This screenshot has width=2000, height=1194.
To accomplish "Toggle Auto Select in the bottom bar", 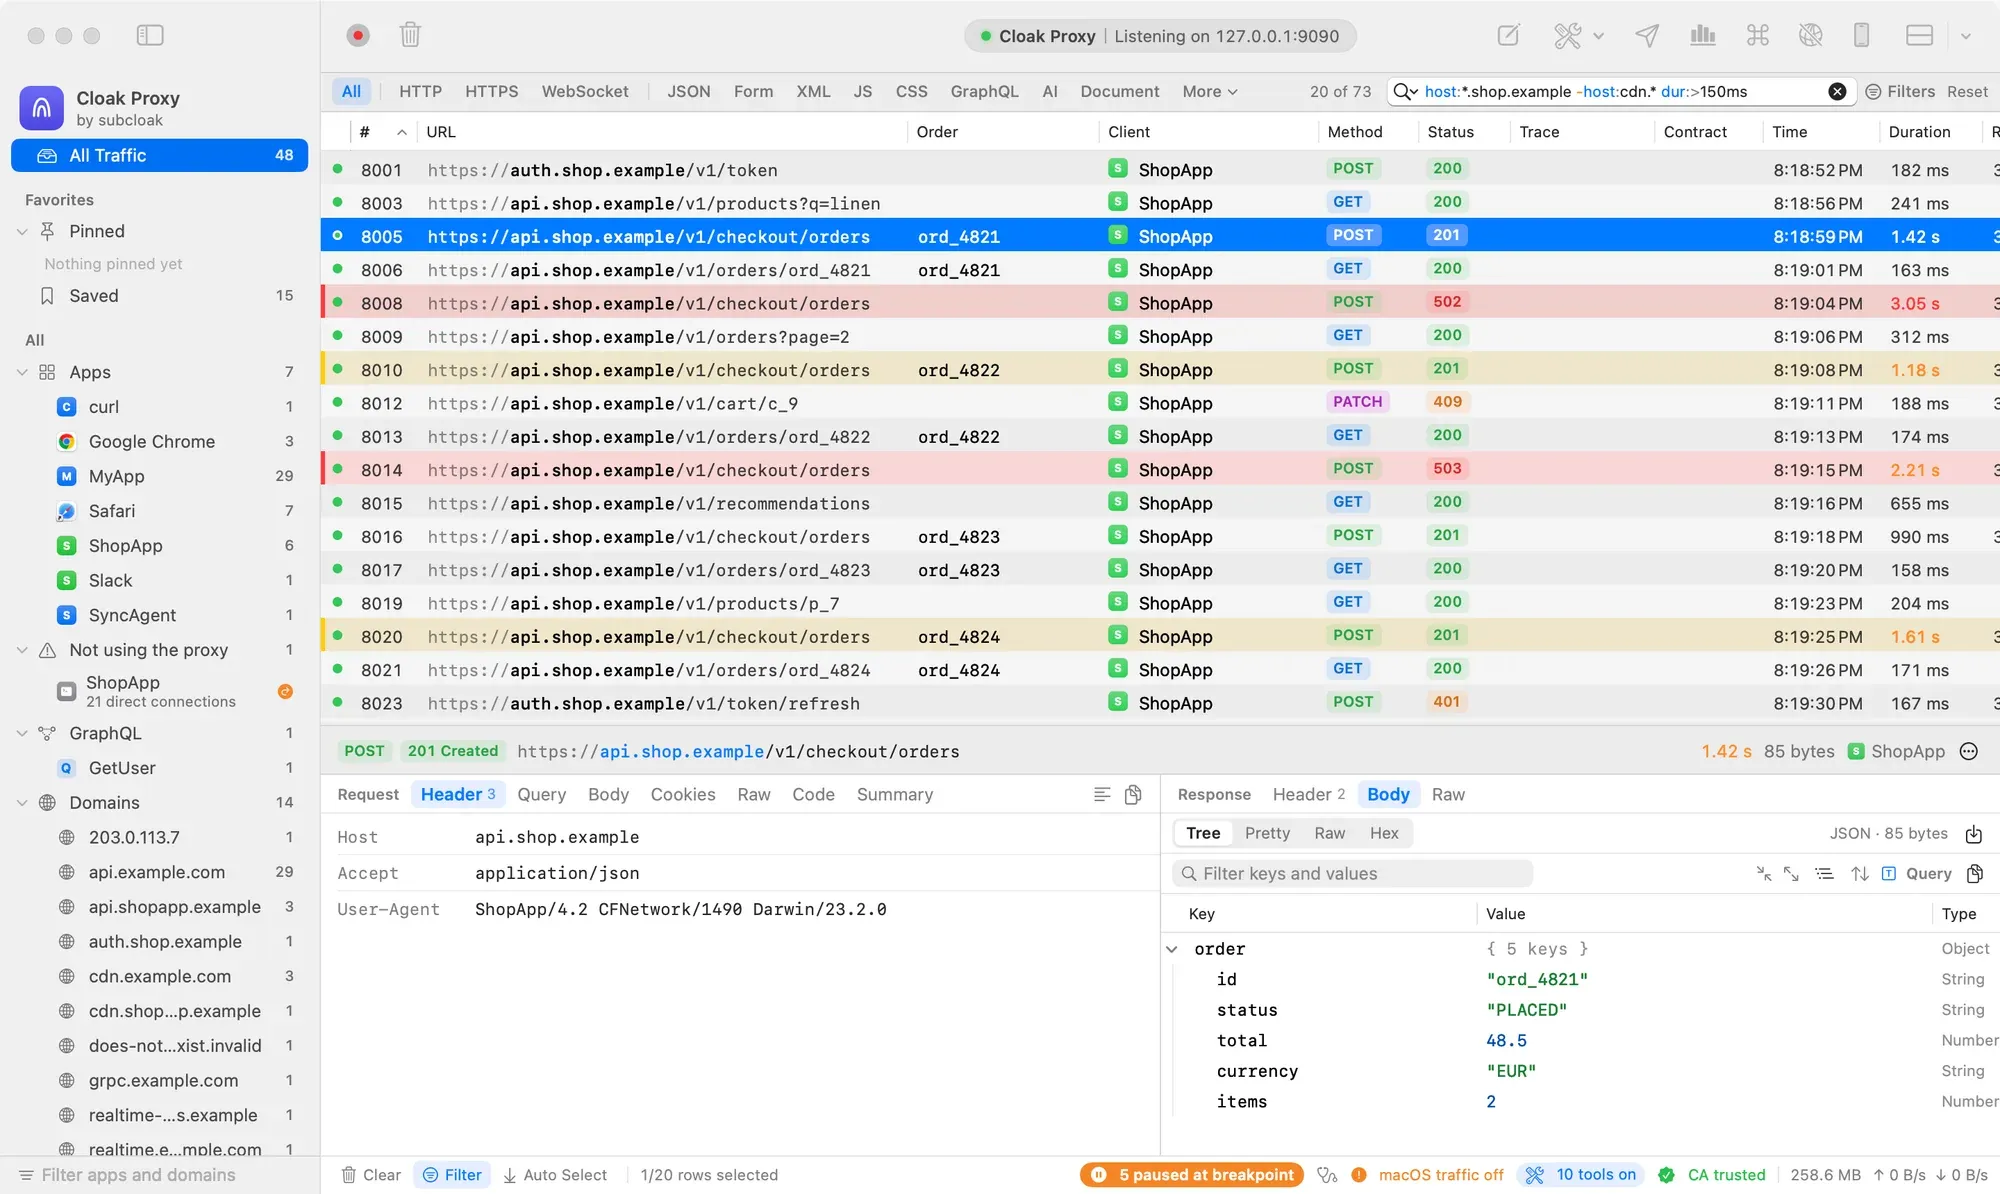I will (x=555, y=1175).
